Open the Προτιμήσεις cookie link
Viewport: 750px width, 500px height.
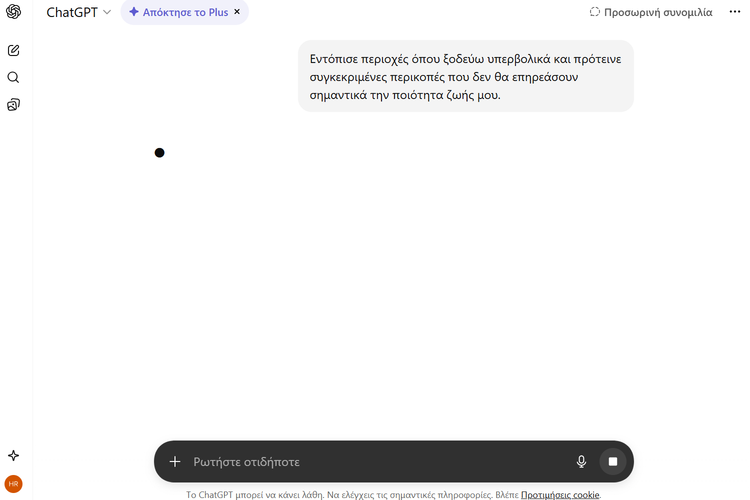pyautogui.click(x=560, y=494)
